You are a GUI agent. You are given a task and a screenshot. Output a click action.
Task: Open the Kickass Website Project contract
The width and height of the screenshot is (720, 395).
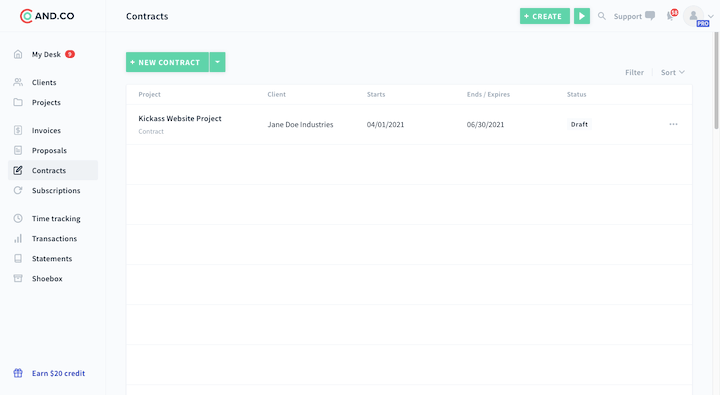click(x=180, y=118)
